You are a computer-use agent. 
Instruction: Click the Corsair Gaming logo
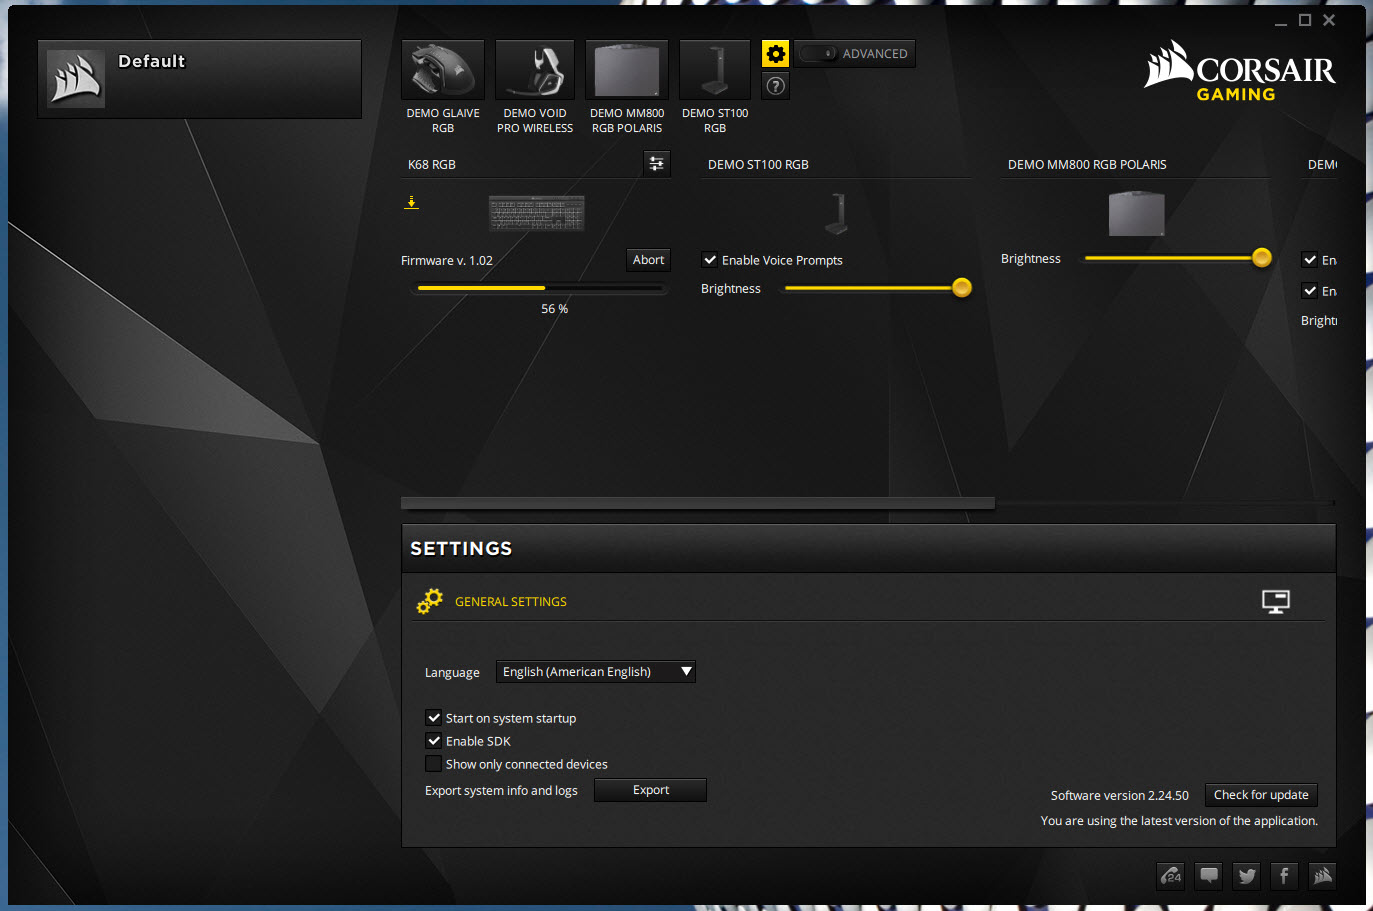[1240, 71]
